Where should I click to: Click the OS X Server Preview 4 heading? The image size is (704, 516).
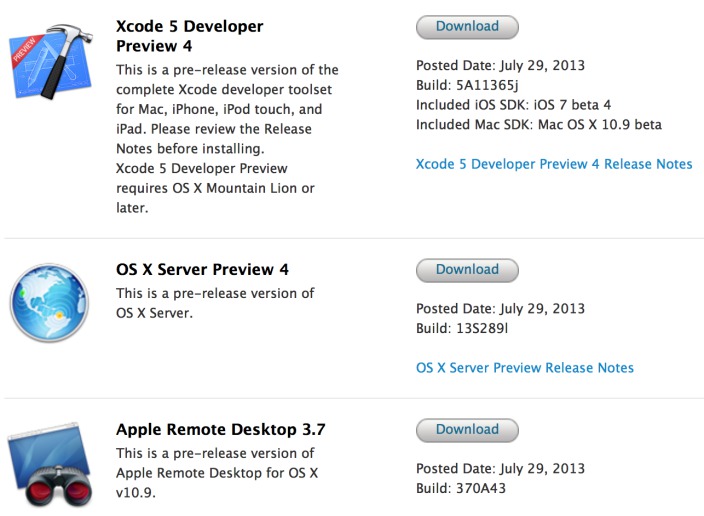point(203,270)
